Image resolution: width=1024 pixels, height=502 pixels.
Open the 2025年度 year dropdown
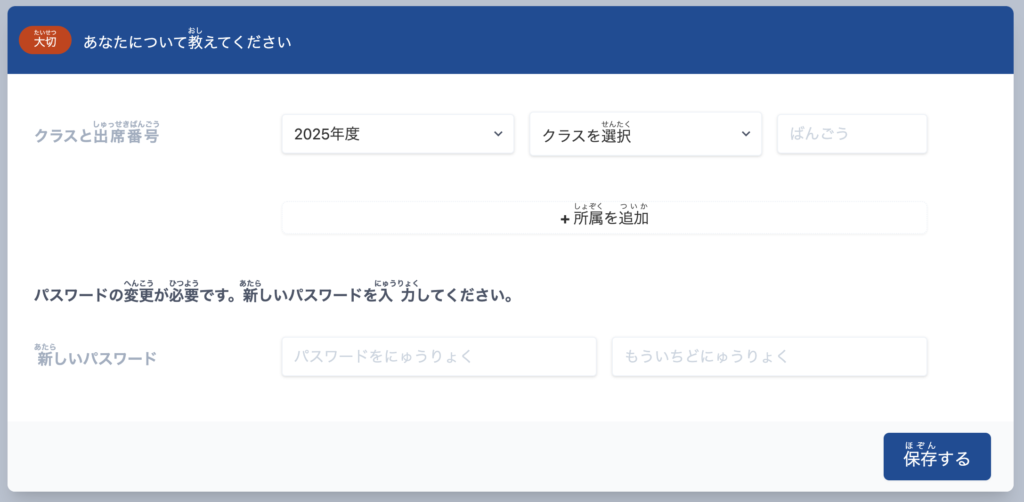397,134
